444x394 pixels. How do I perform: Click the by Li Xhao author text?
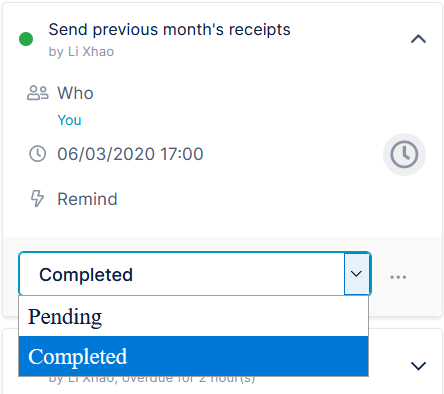tap(81, 52)
